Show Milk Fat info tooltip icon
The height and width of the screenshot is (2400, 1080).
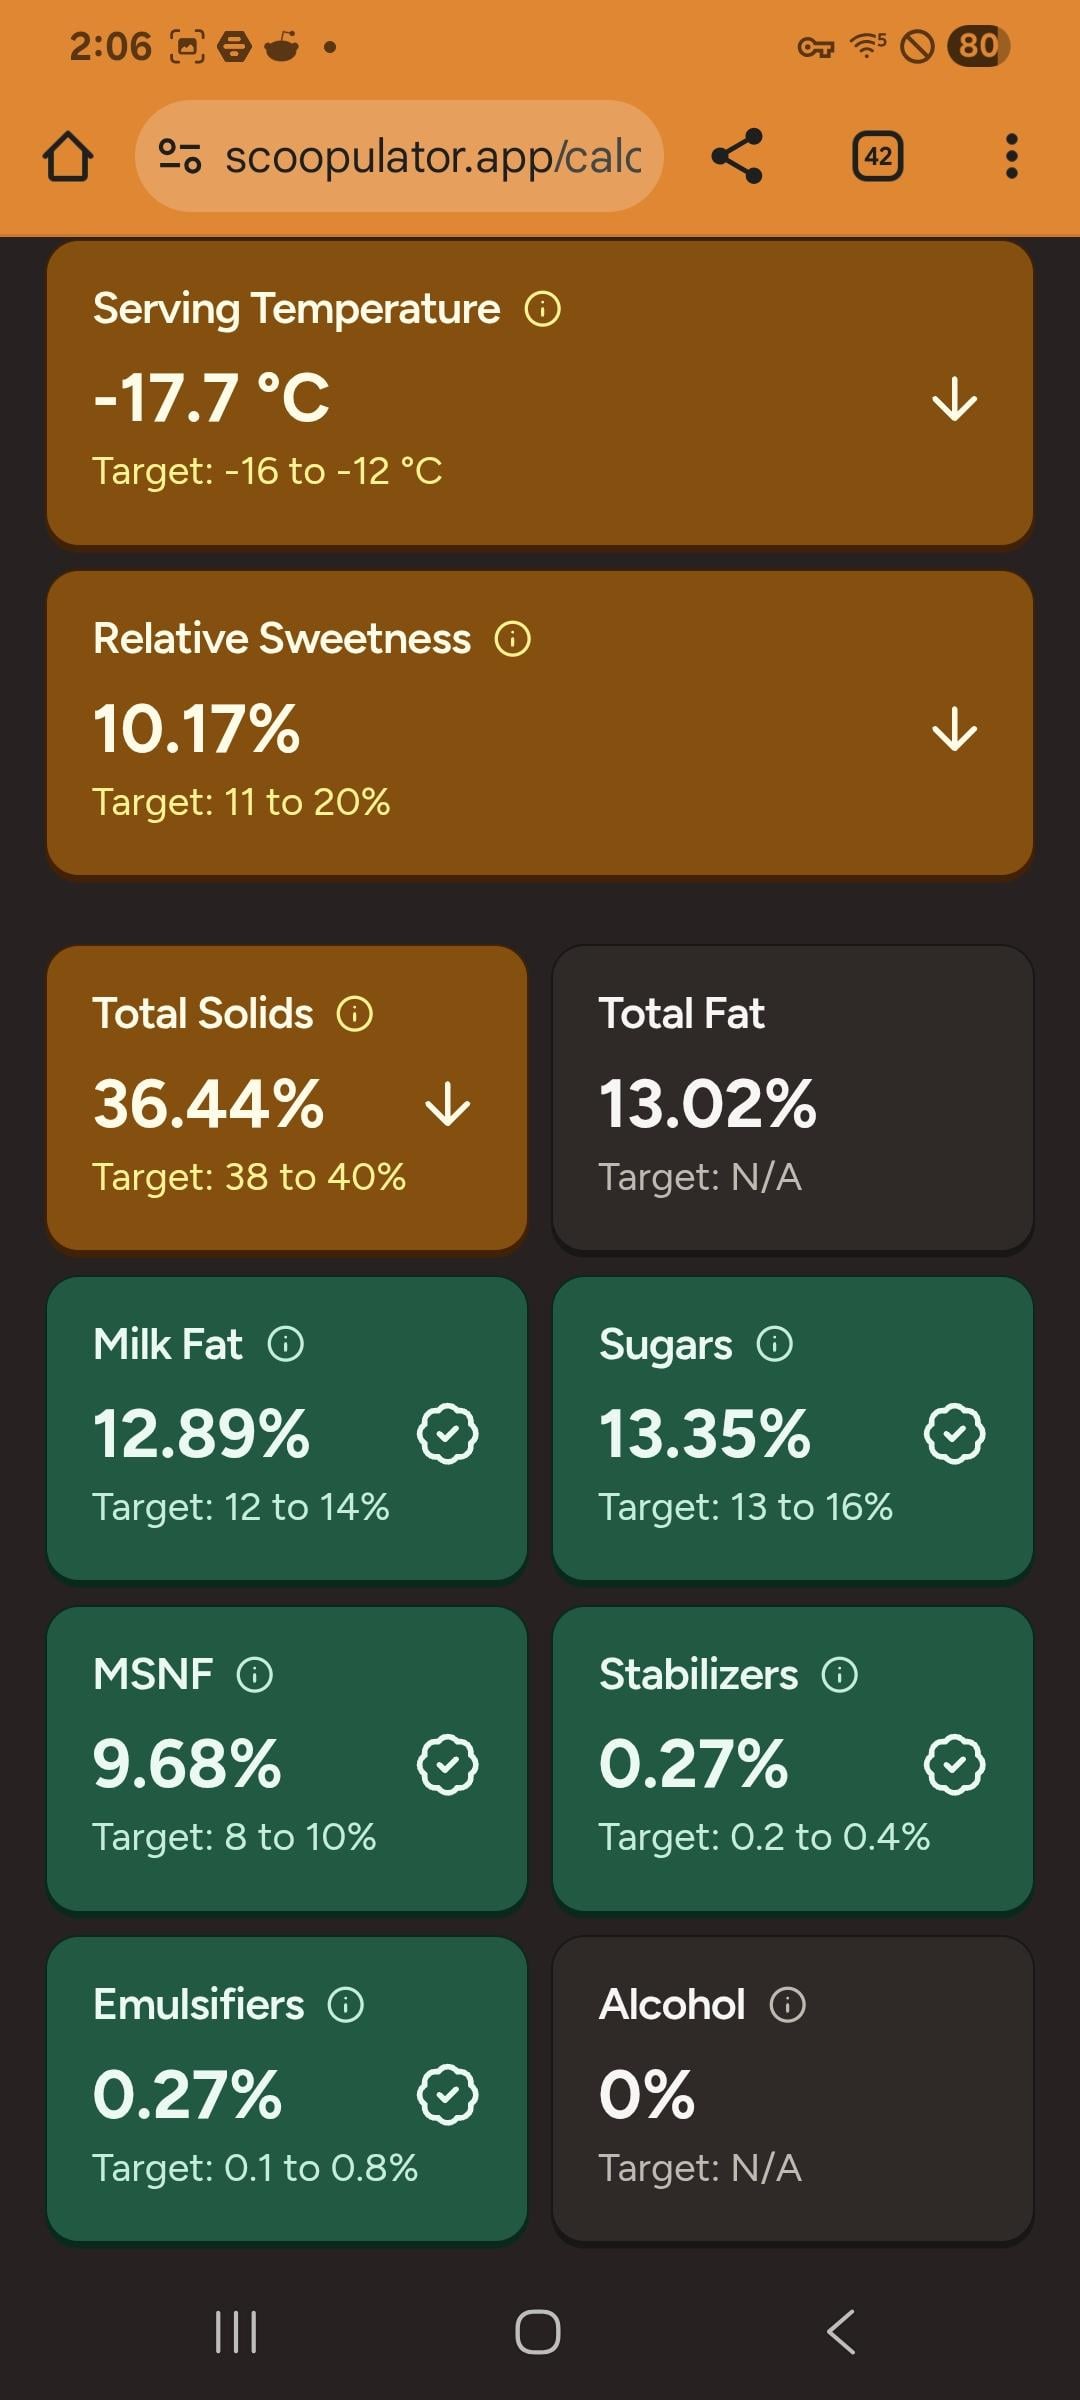(286, 1344)
